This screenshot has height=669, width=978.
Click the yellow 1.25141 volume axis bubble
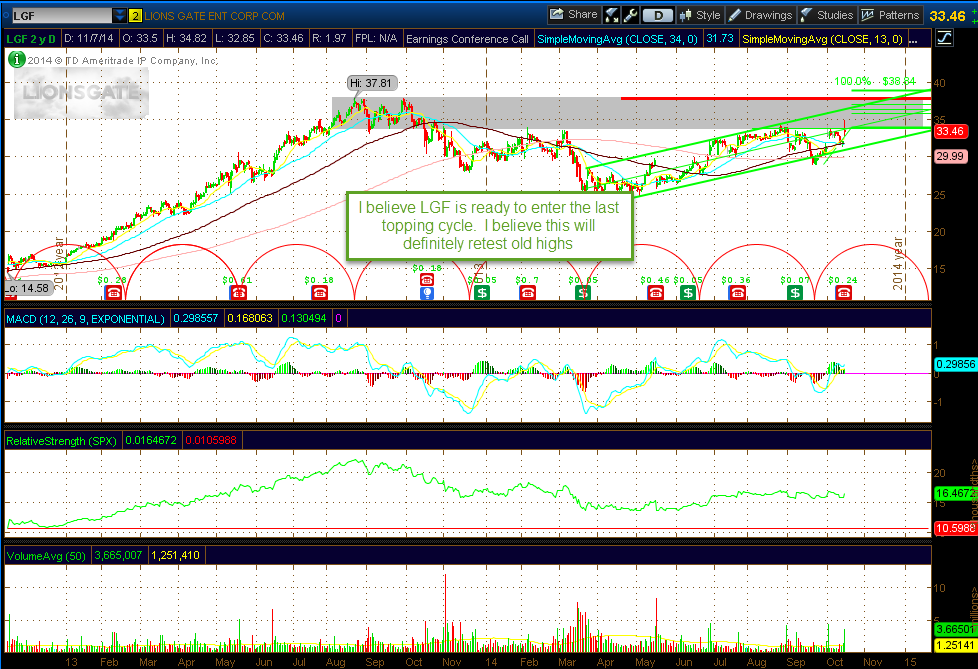pyautogui.click(x=956, y=645)
